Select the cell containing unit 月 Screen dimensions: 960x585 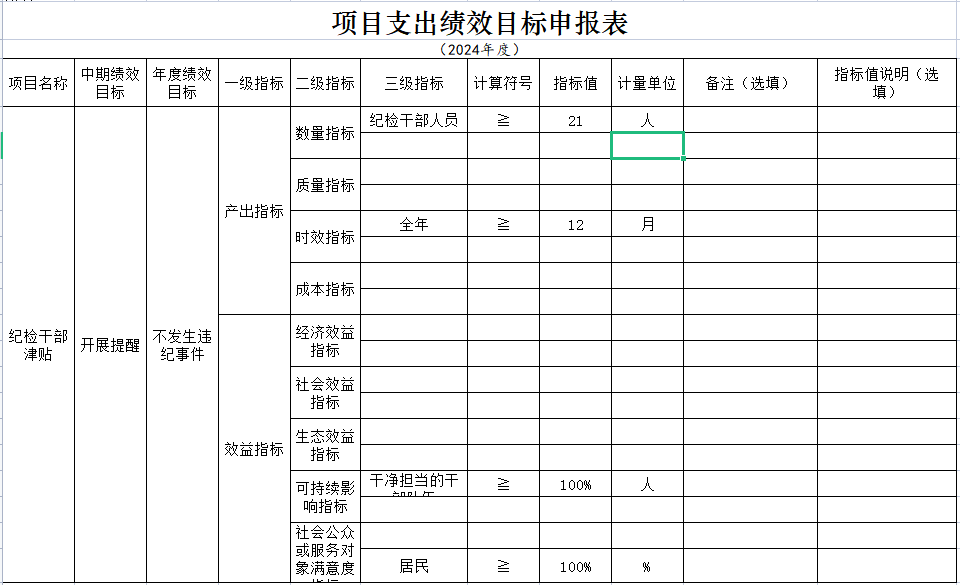[x=647, y=224]
